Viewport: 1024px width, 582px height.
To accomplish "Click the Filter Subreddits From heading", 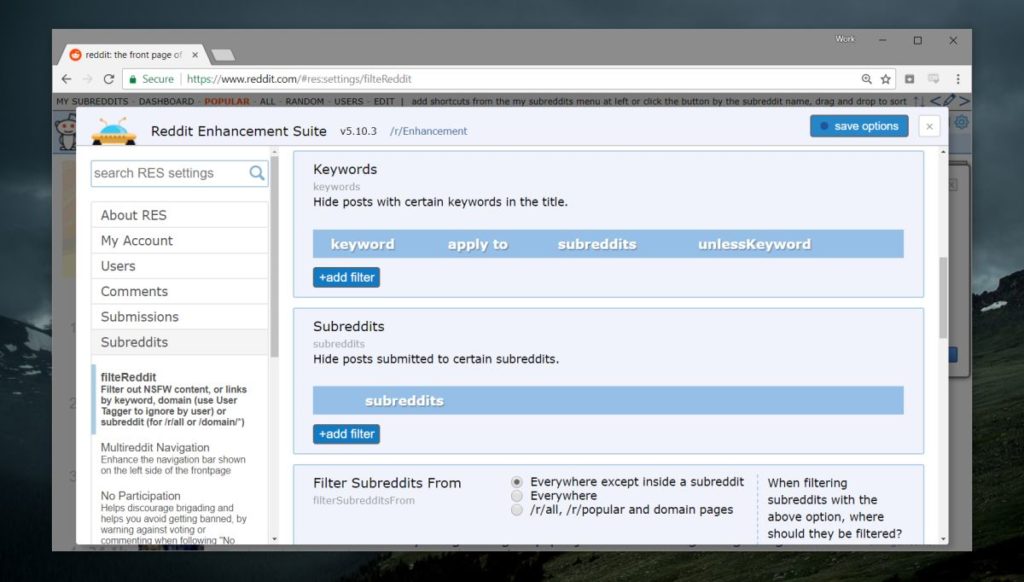I will 387,483.
